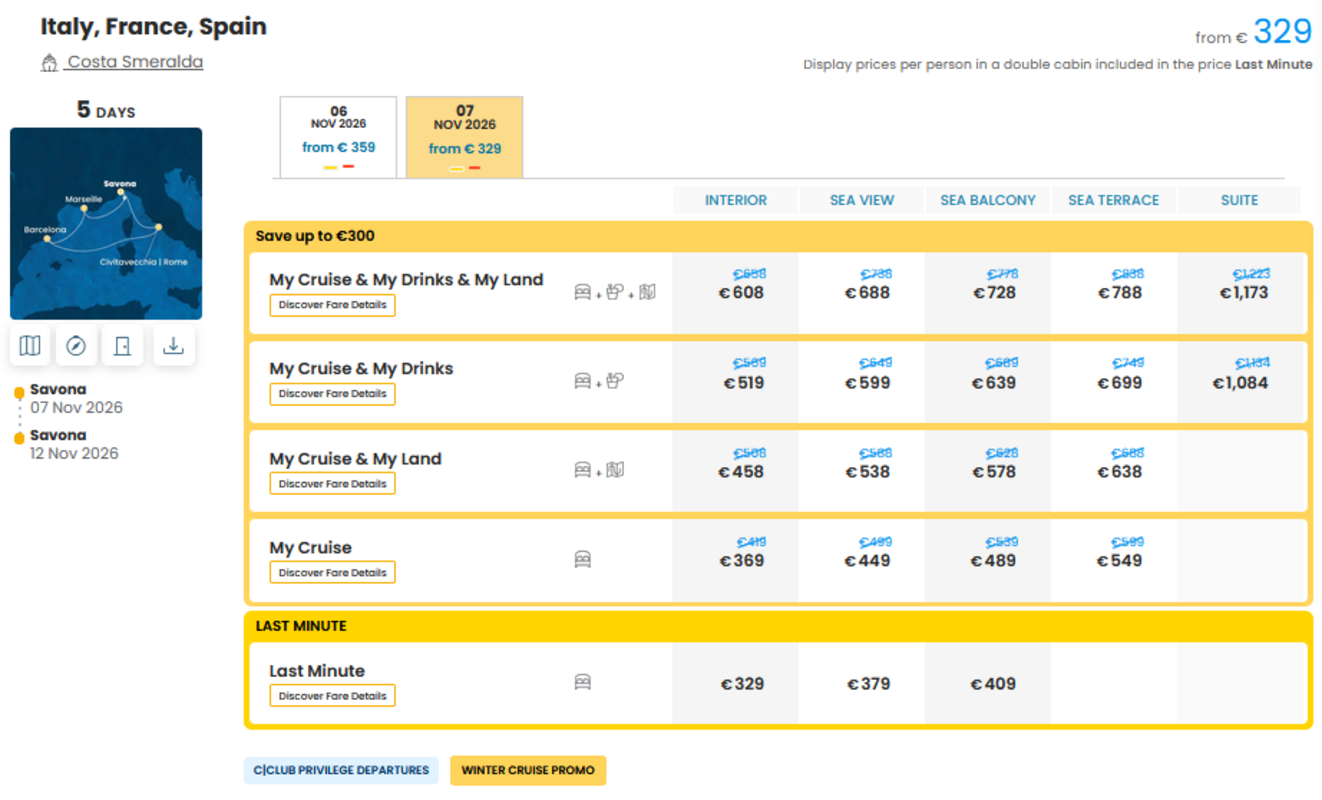Click the ship icon beside Costa Smeralda
1322x800 pixels.
tap(49, 63)
